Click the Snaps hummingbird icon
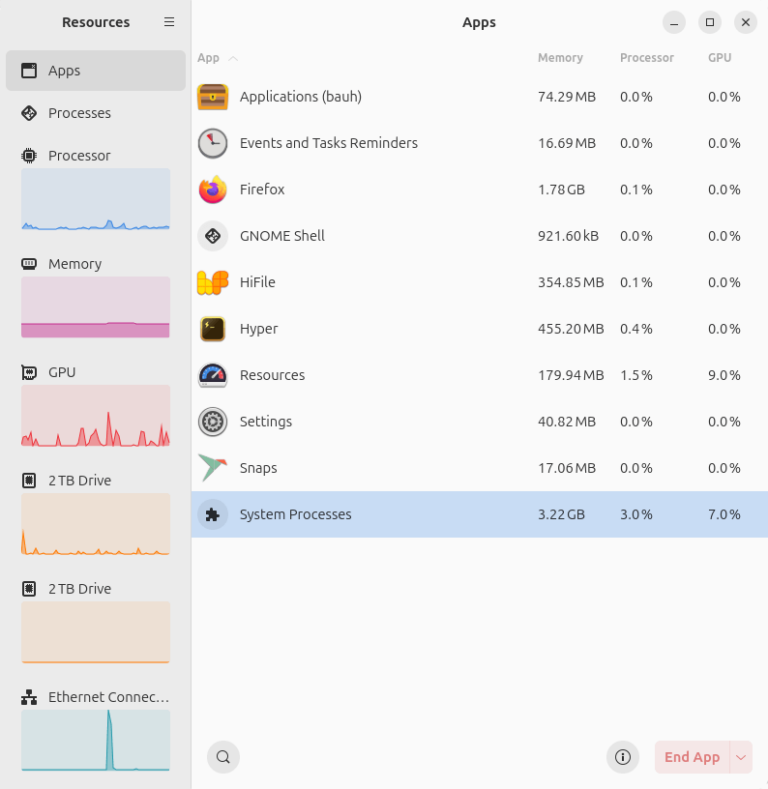Screen dimensions: 768x789 tap(212, 468)
